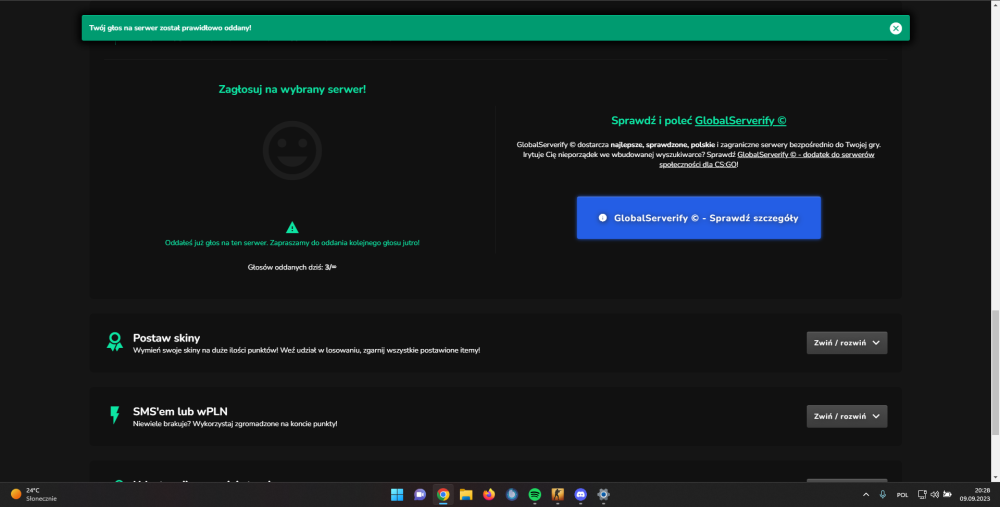The image size is (1000, 507).
Task: Click the lightning bolt icon beside SMS'em lub wPLN
Action: click(x=115, y=415)
